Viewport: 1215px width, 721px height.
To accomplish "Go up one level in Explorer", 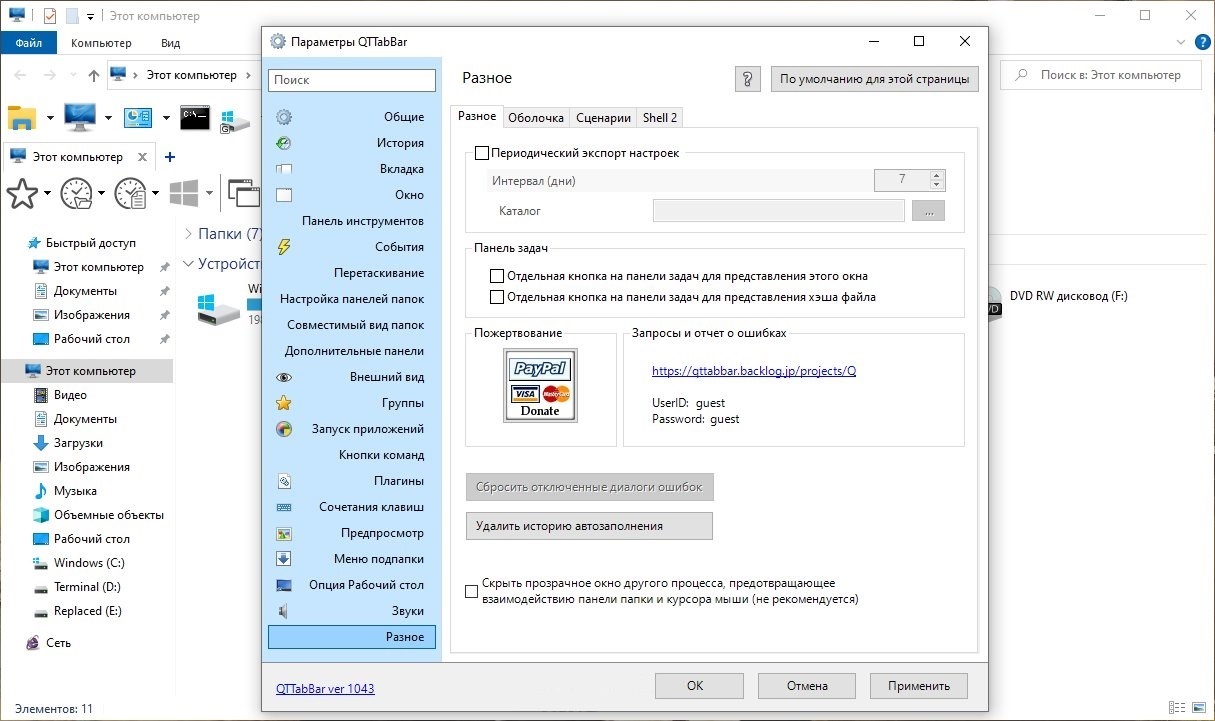I will [x=93, y=75].
